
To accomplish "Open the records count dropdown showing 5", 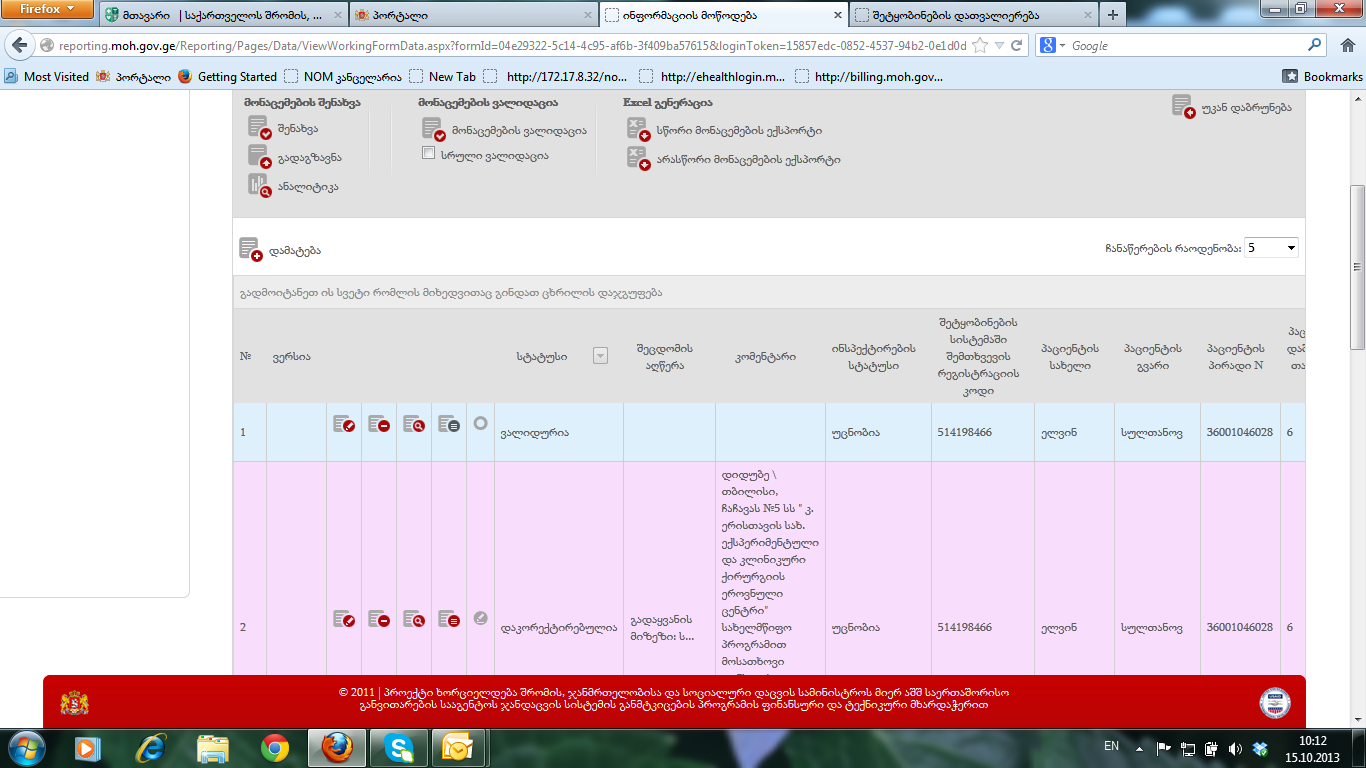I will 1271,248.
